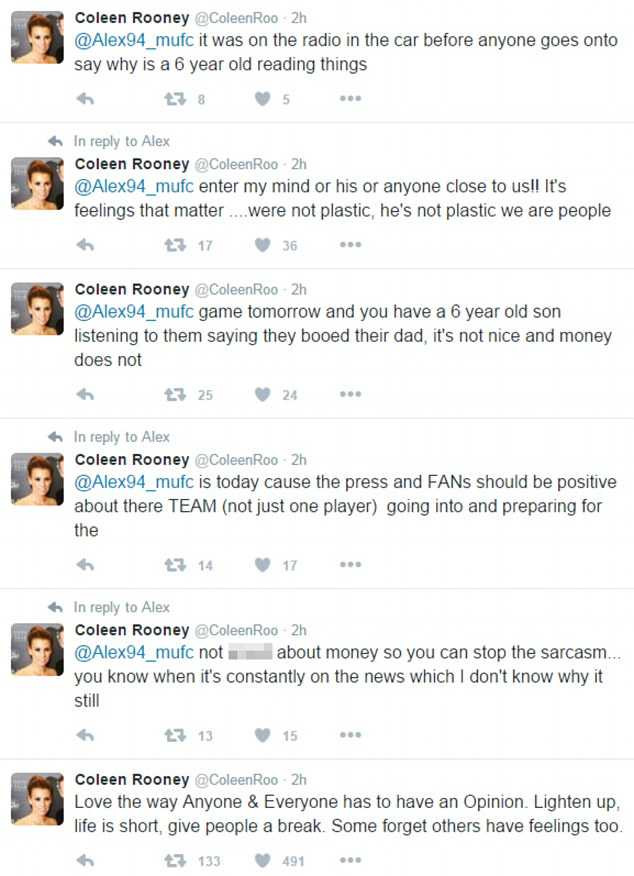Open the avatar thumbnail on the first tweet
This screenshot has height=876, width=634.
38,37
